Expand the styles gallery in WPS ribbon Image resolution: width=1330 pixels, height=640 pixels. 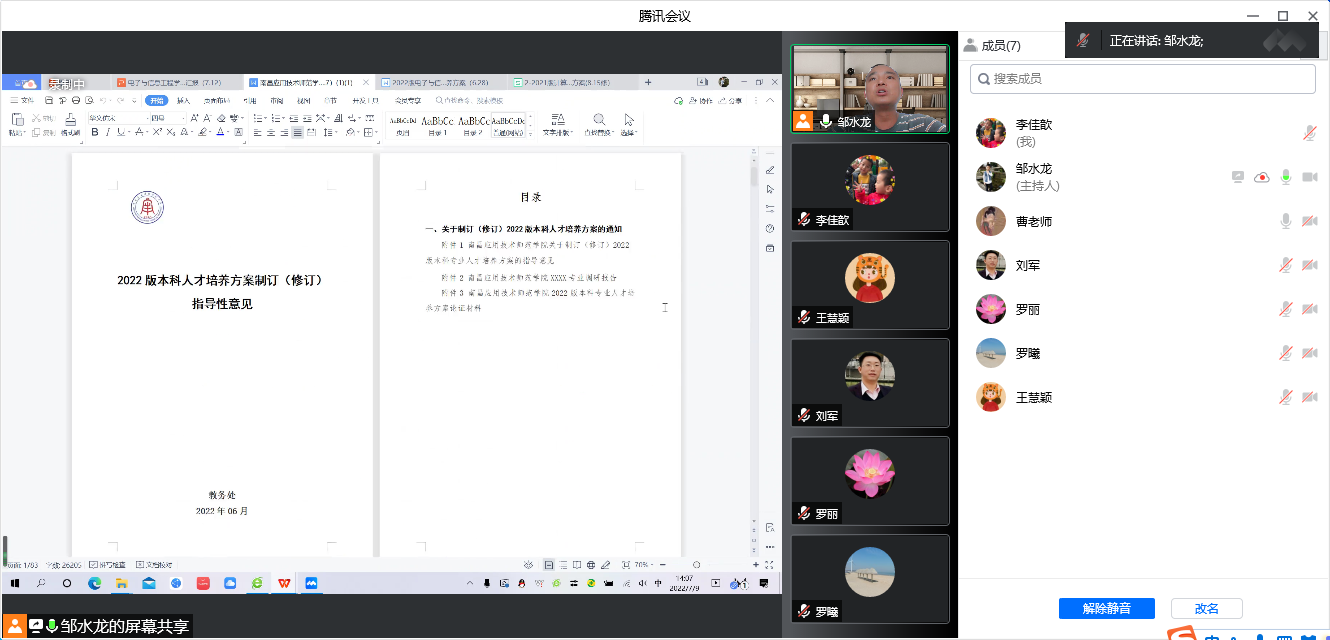528,132
